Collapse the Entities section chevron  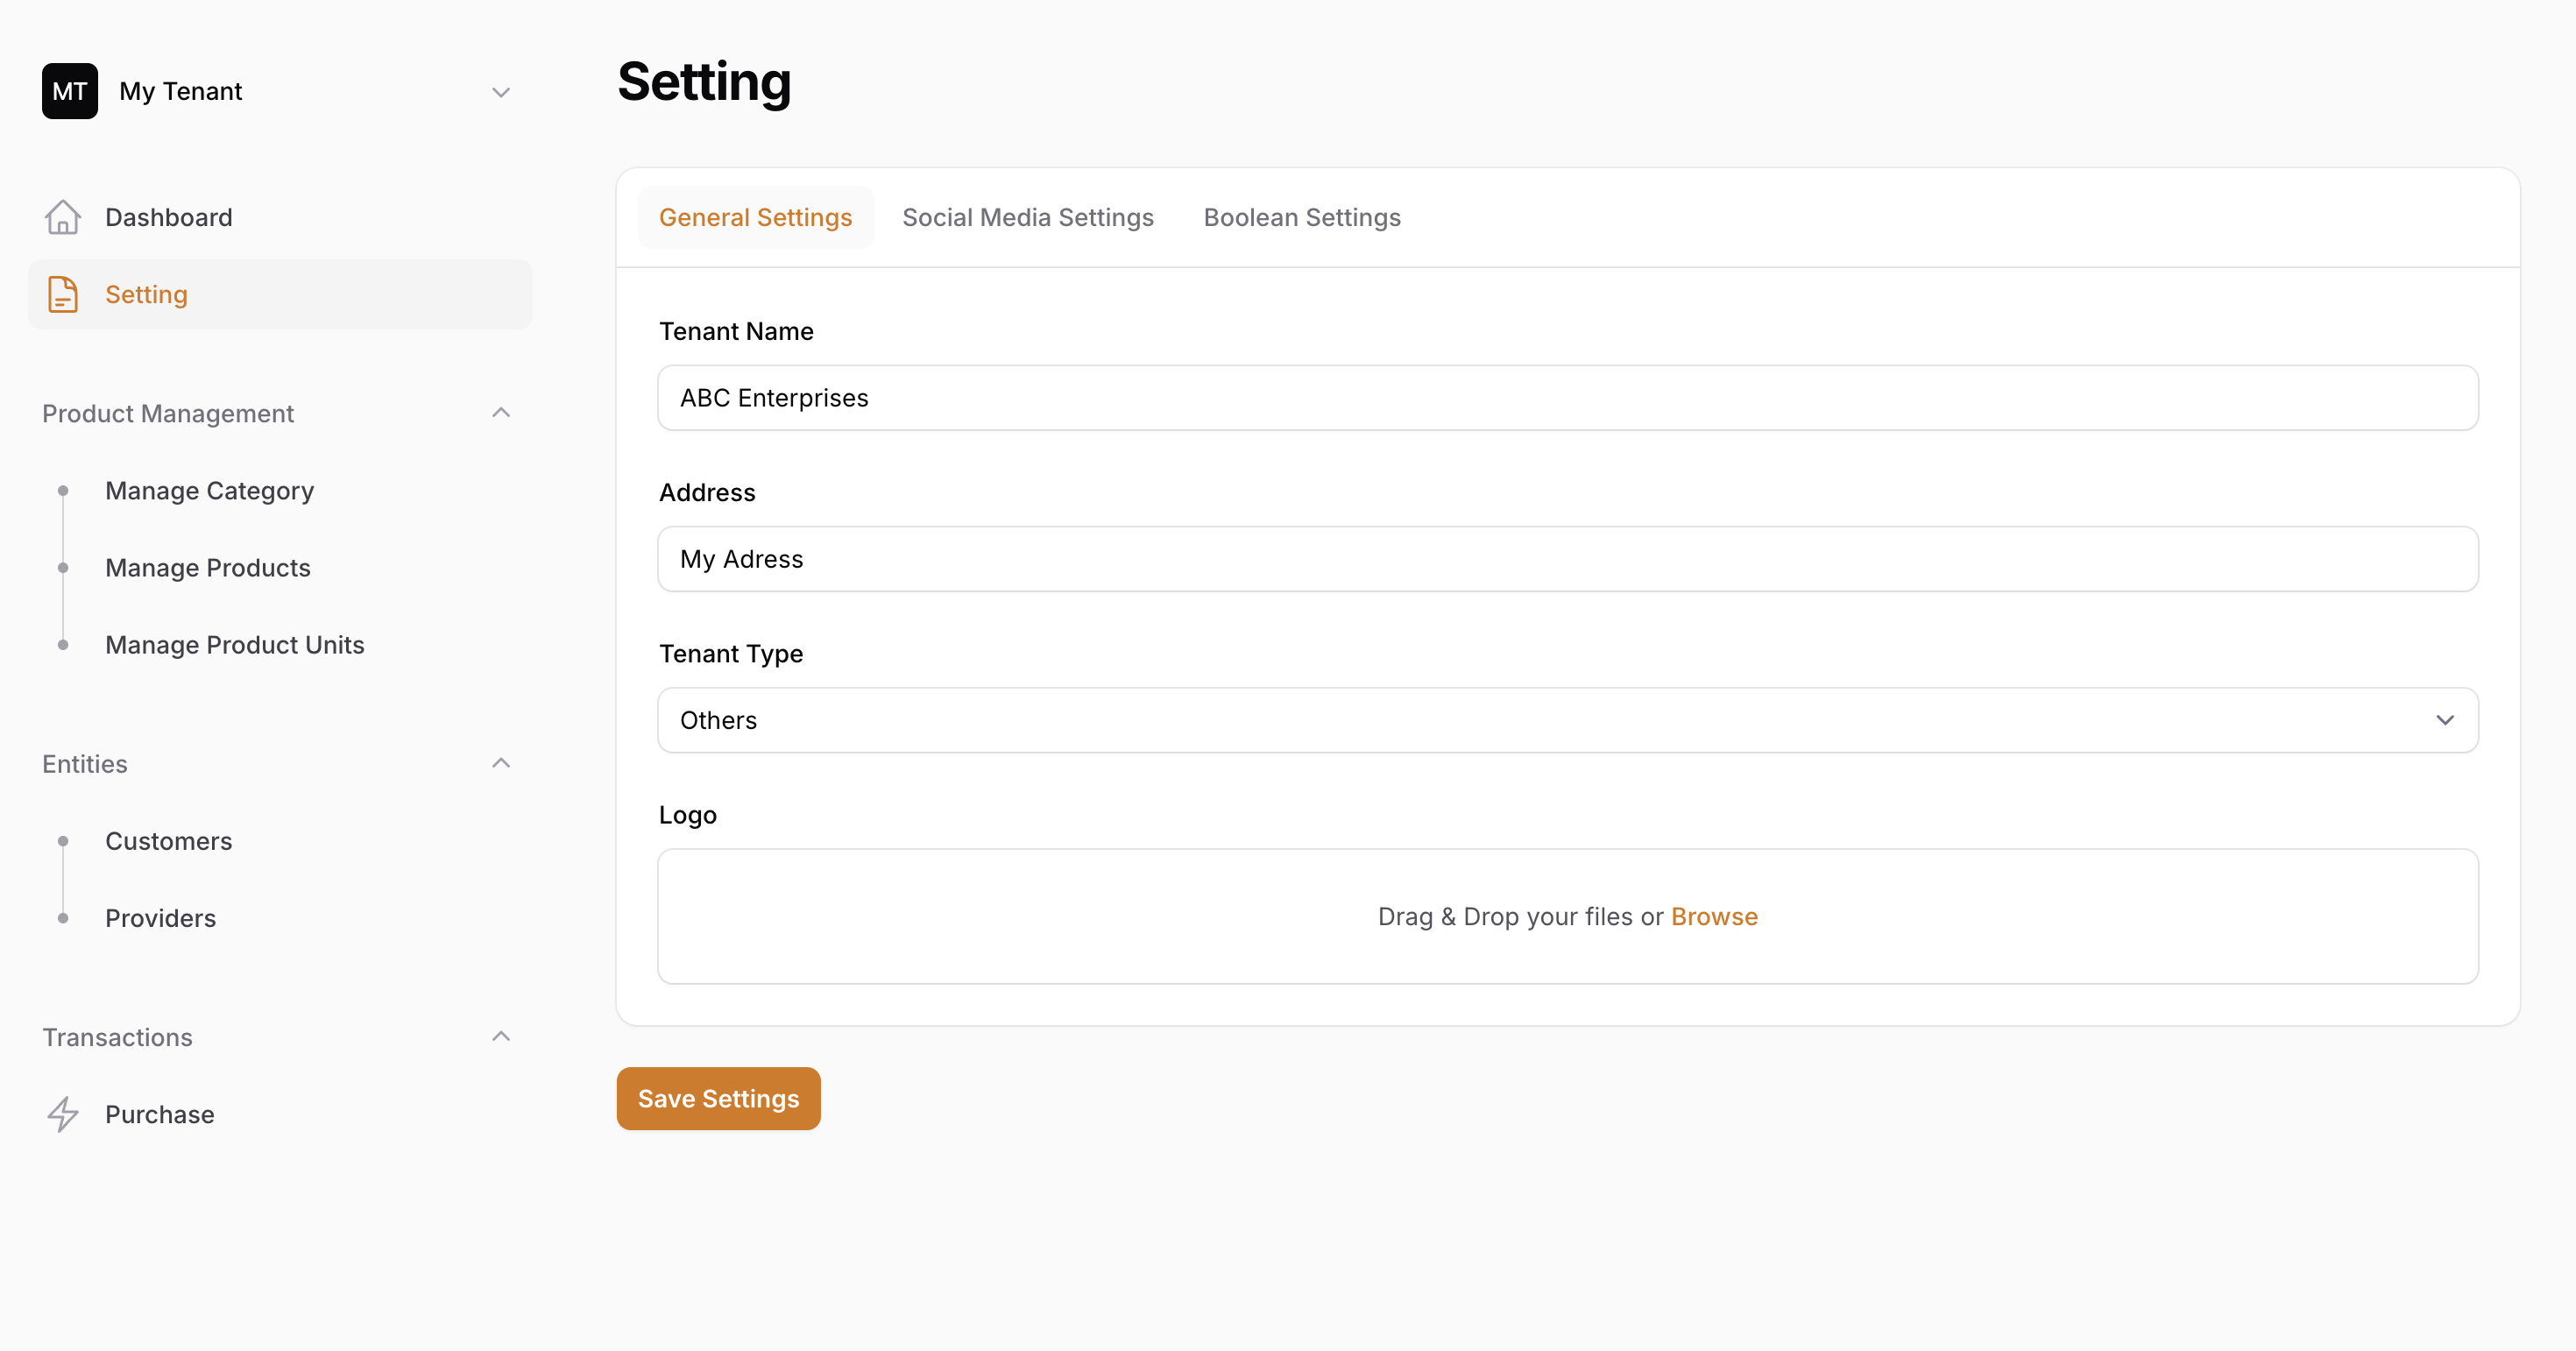501,763
